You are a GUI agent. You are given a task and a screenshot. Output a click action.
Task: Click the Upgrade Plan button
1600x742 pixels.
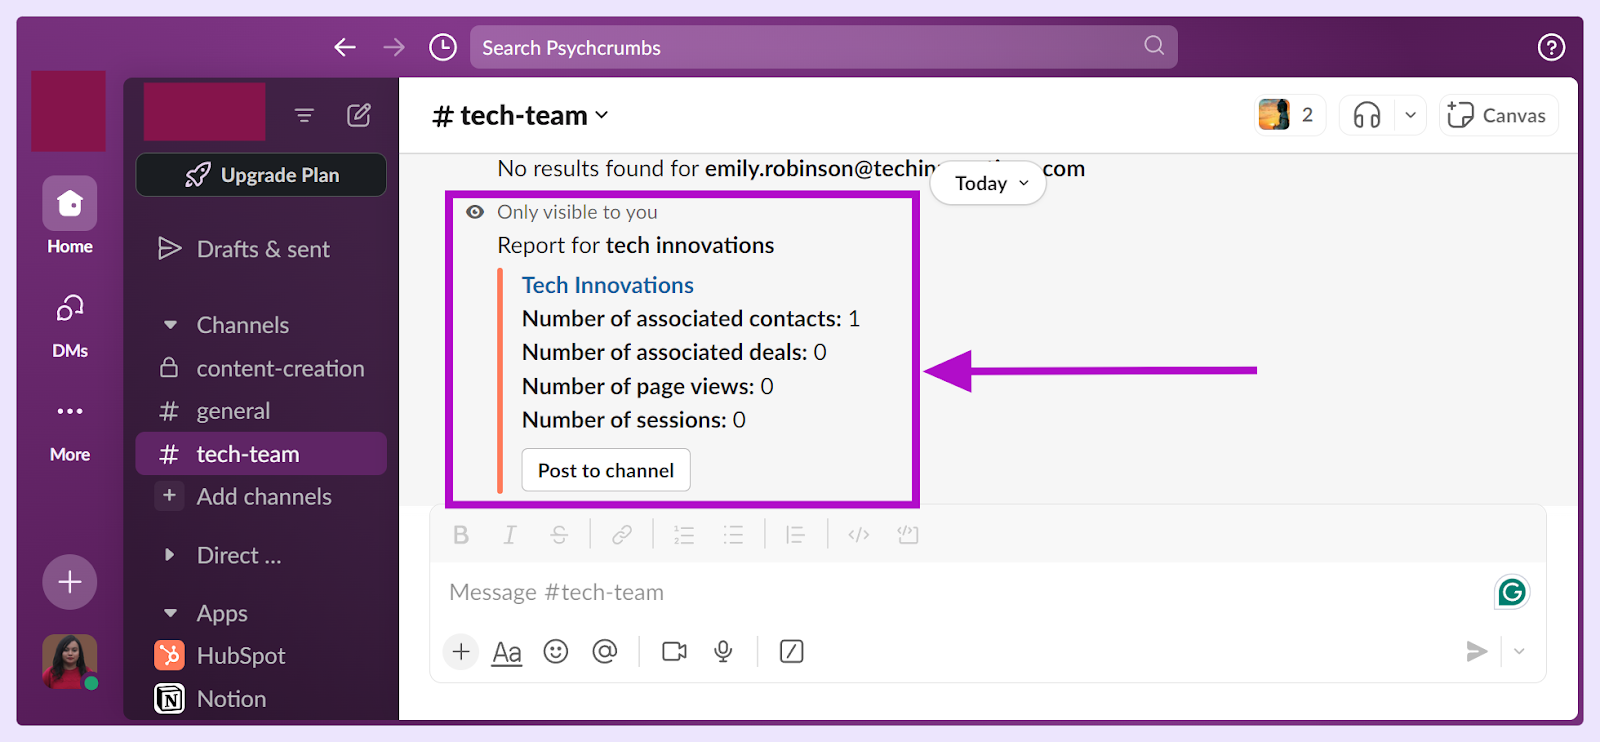coord(261,175)
